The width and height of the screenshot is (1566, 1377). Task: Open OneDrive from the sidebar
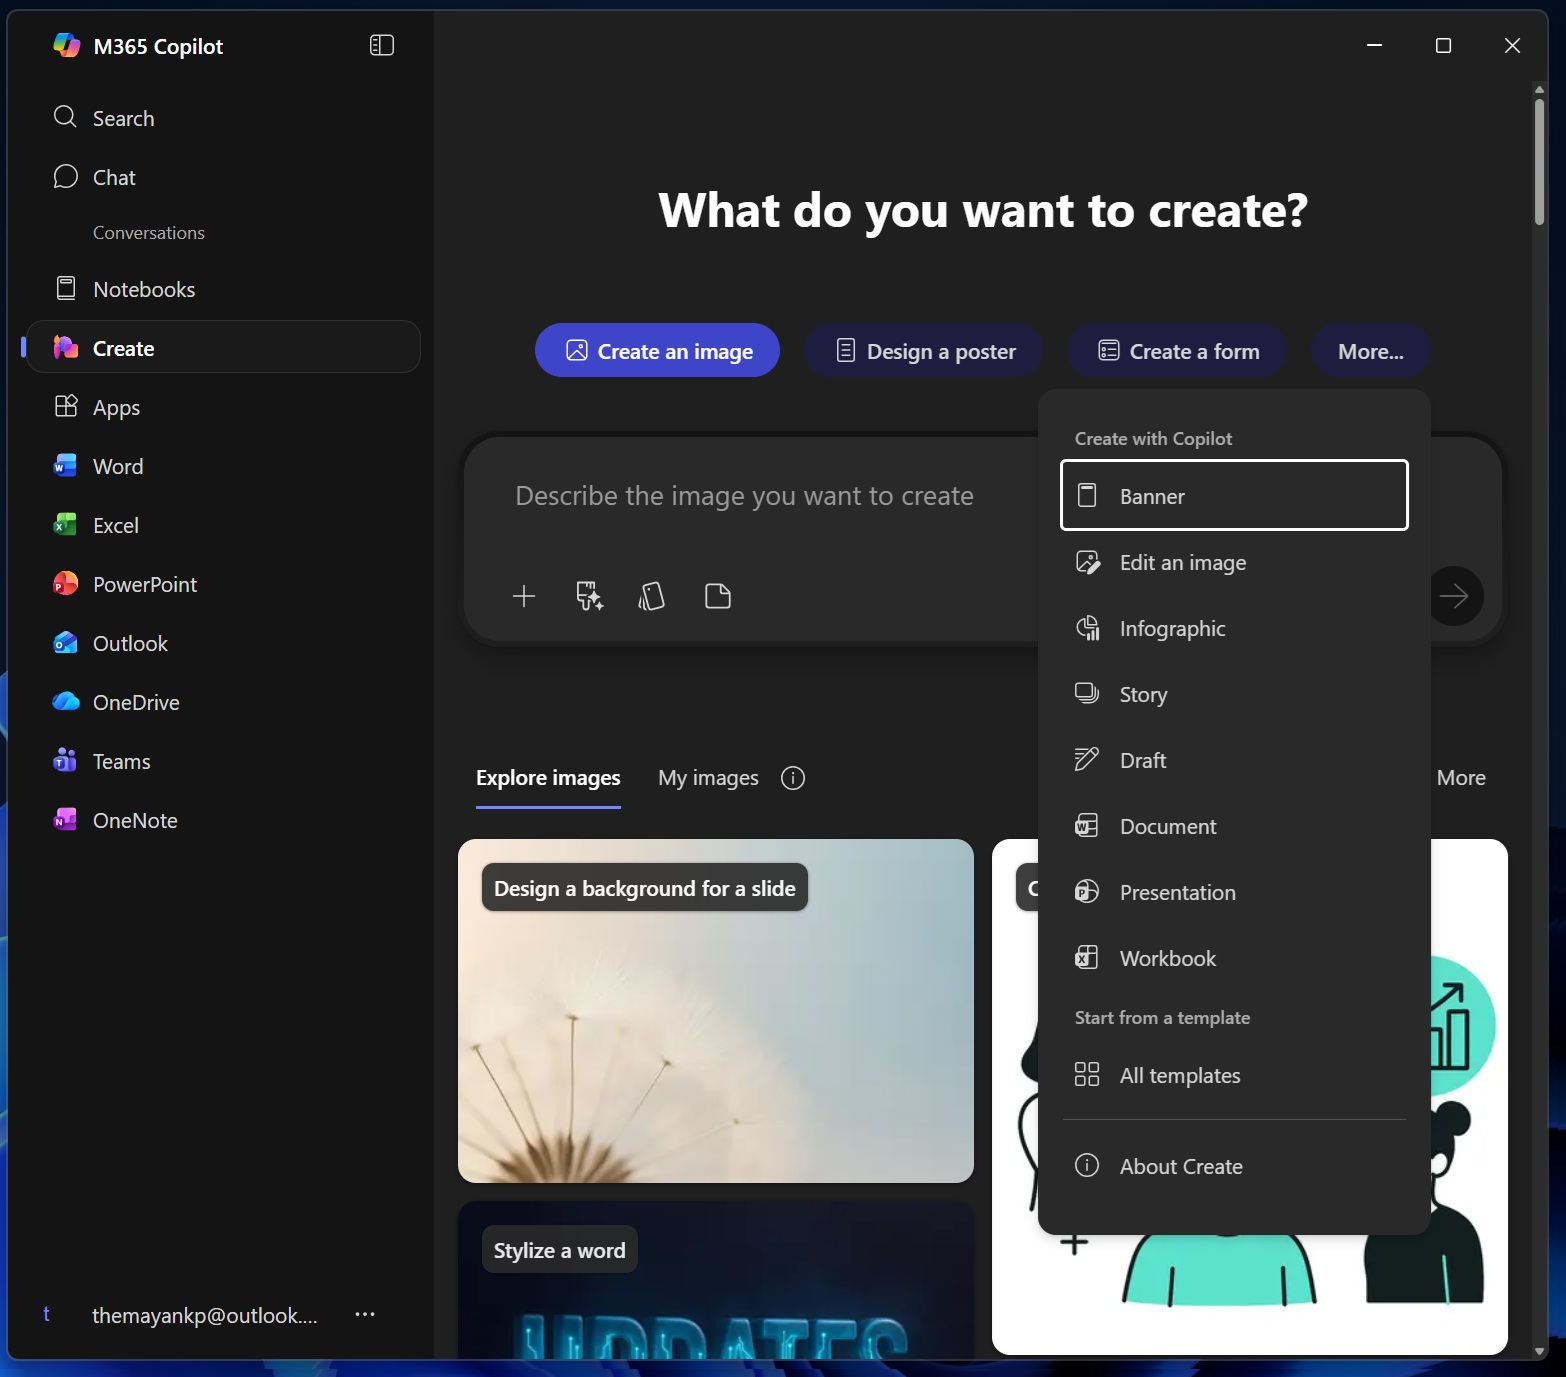(134, 702)
